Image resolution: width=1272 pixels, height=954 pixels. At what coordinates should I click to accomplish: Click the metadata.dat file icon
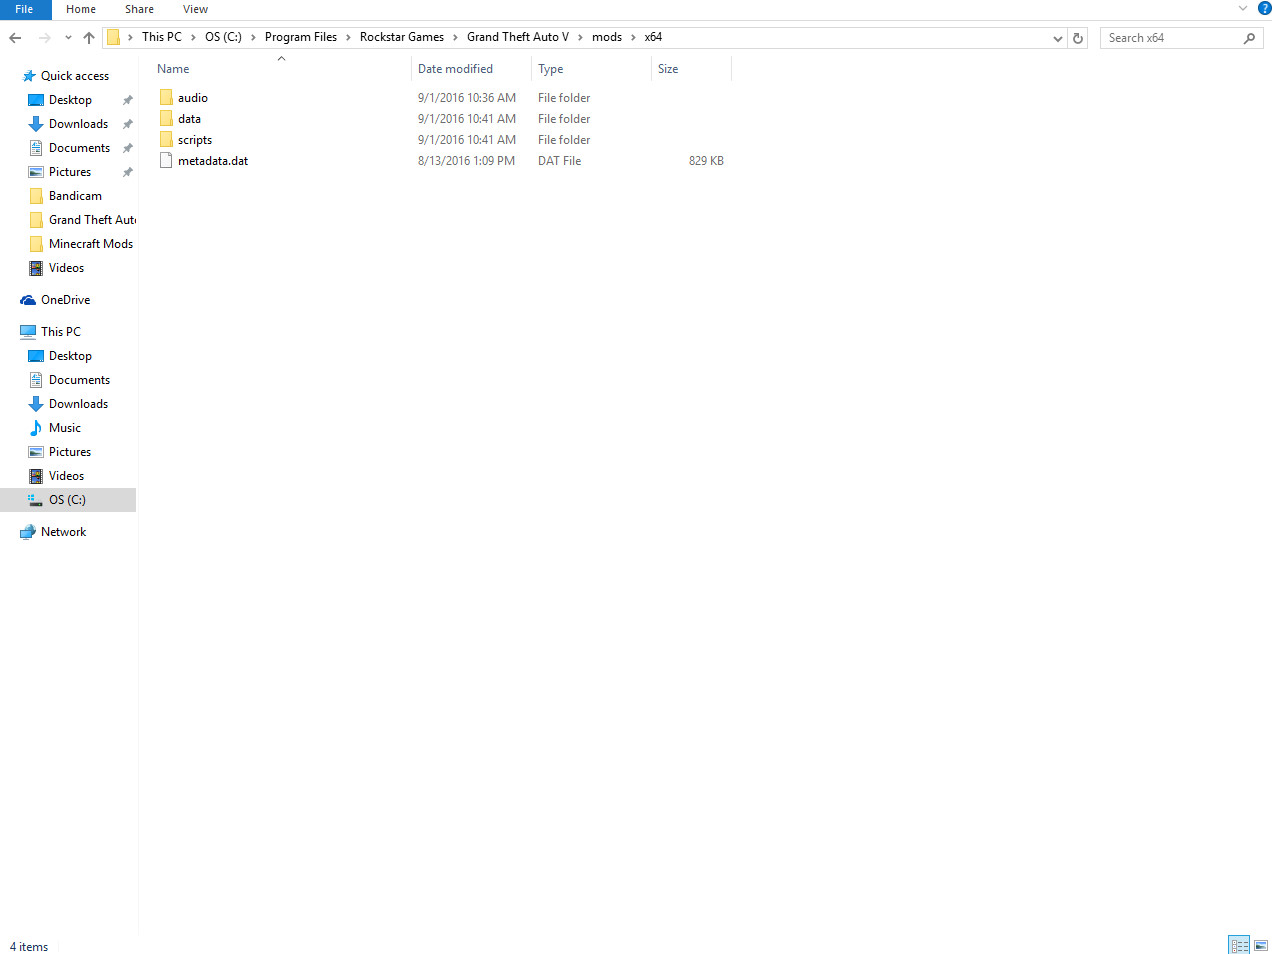click(166, 161)
